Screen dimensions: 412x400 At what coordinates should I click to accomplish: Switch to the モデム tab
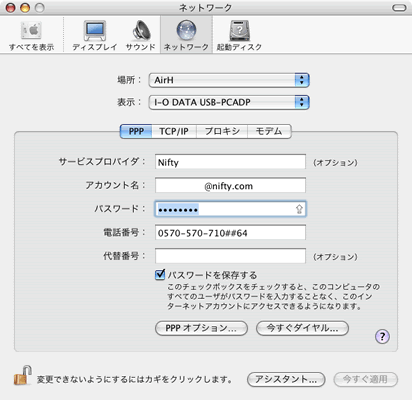[269, 131]
